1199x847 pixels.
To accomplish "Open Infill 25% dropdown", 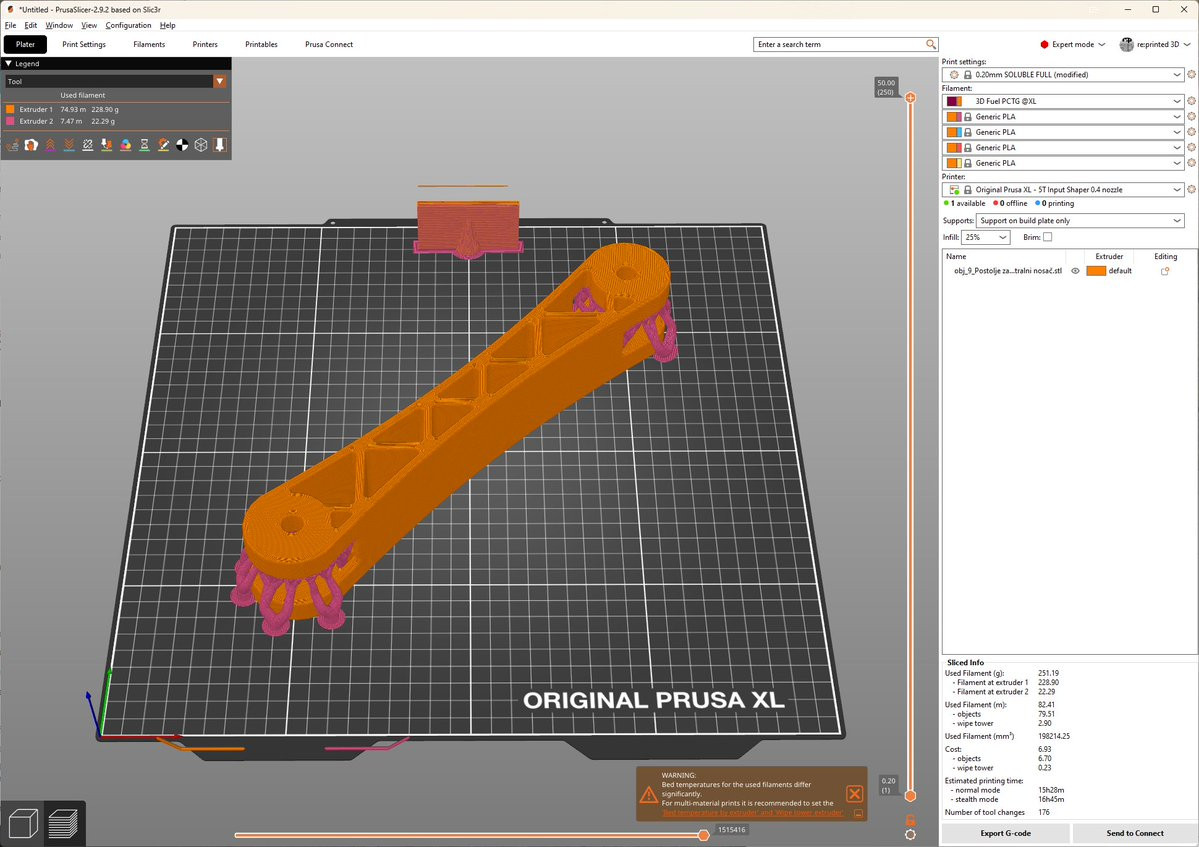I will click(986, 237).
